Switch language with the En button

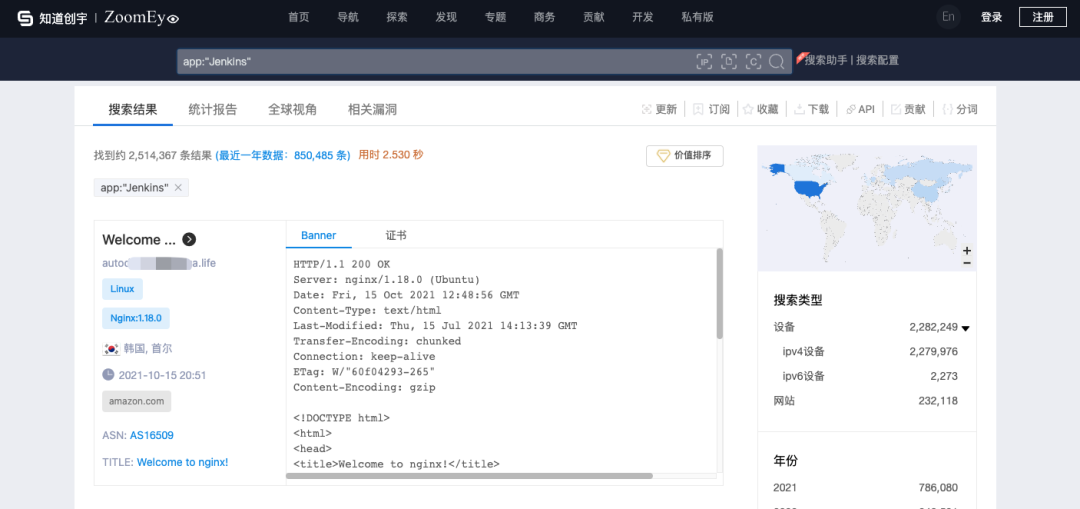point(948,17)
